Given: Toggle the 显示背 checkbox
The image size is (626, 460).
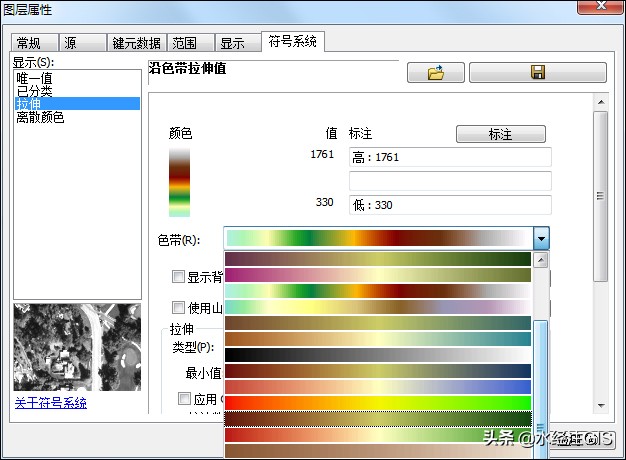Looking at the screenshot, I should [179, 277].
